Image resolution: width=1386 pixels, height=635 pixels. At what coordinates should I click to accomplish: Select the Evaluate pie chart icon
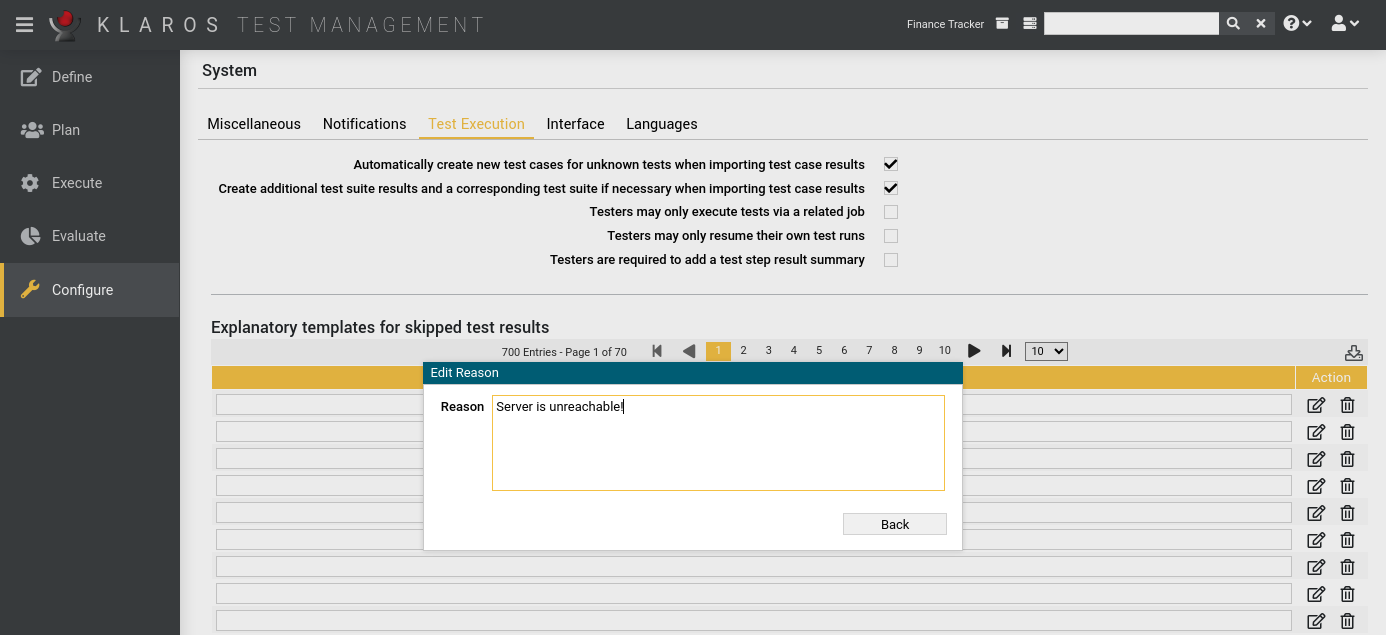30,235
